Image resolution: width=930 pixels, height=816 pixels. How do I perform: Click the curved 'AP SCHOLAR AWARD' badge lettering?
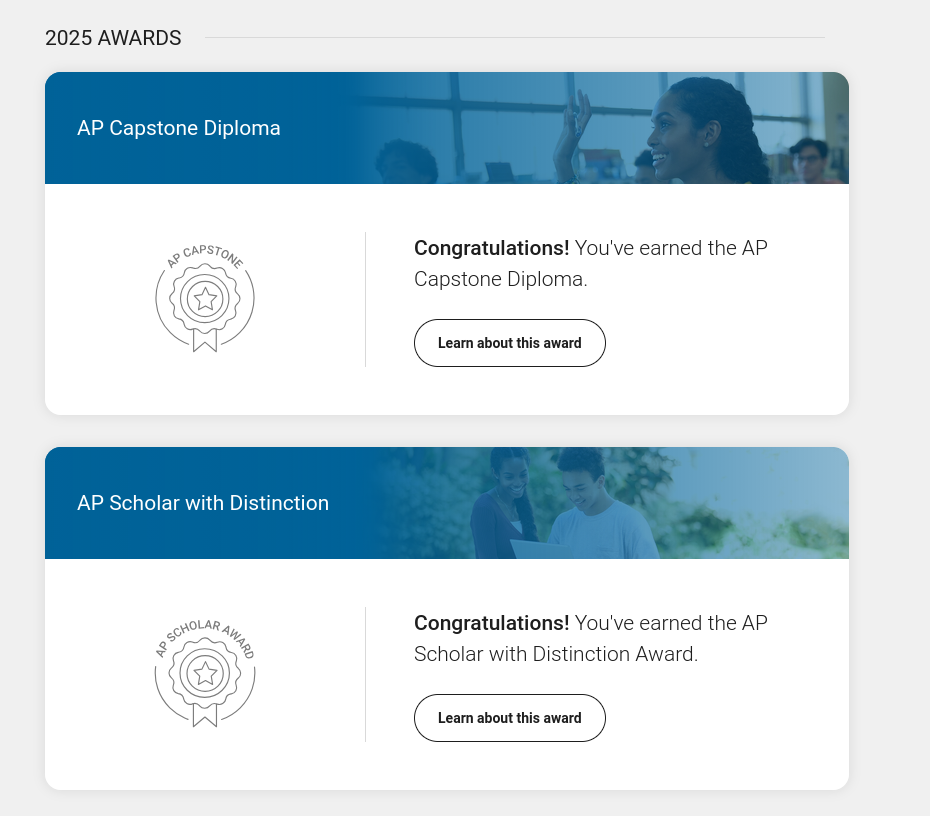(205, 636)
